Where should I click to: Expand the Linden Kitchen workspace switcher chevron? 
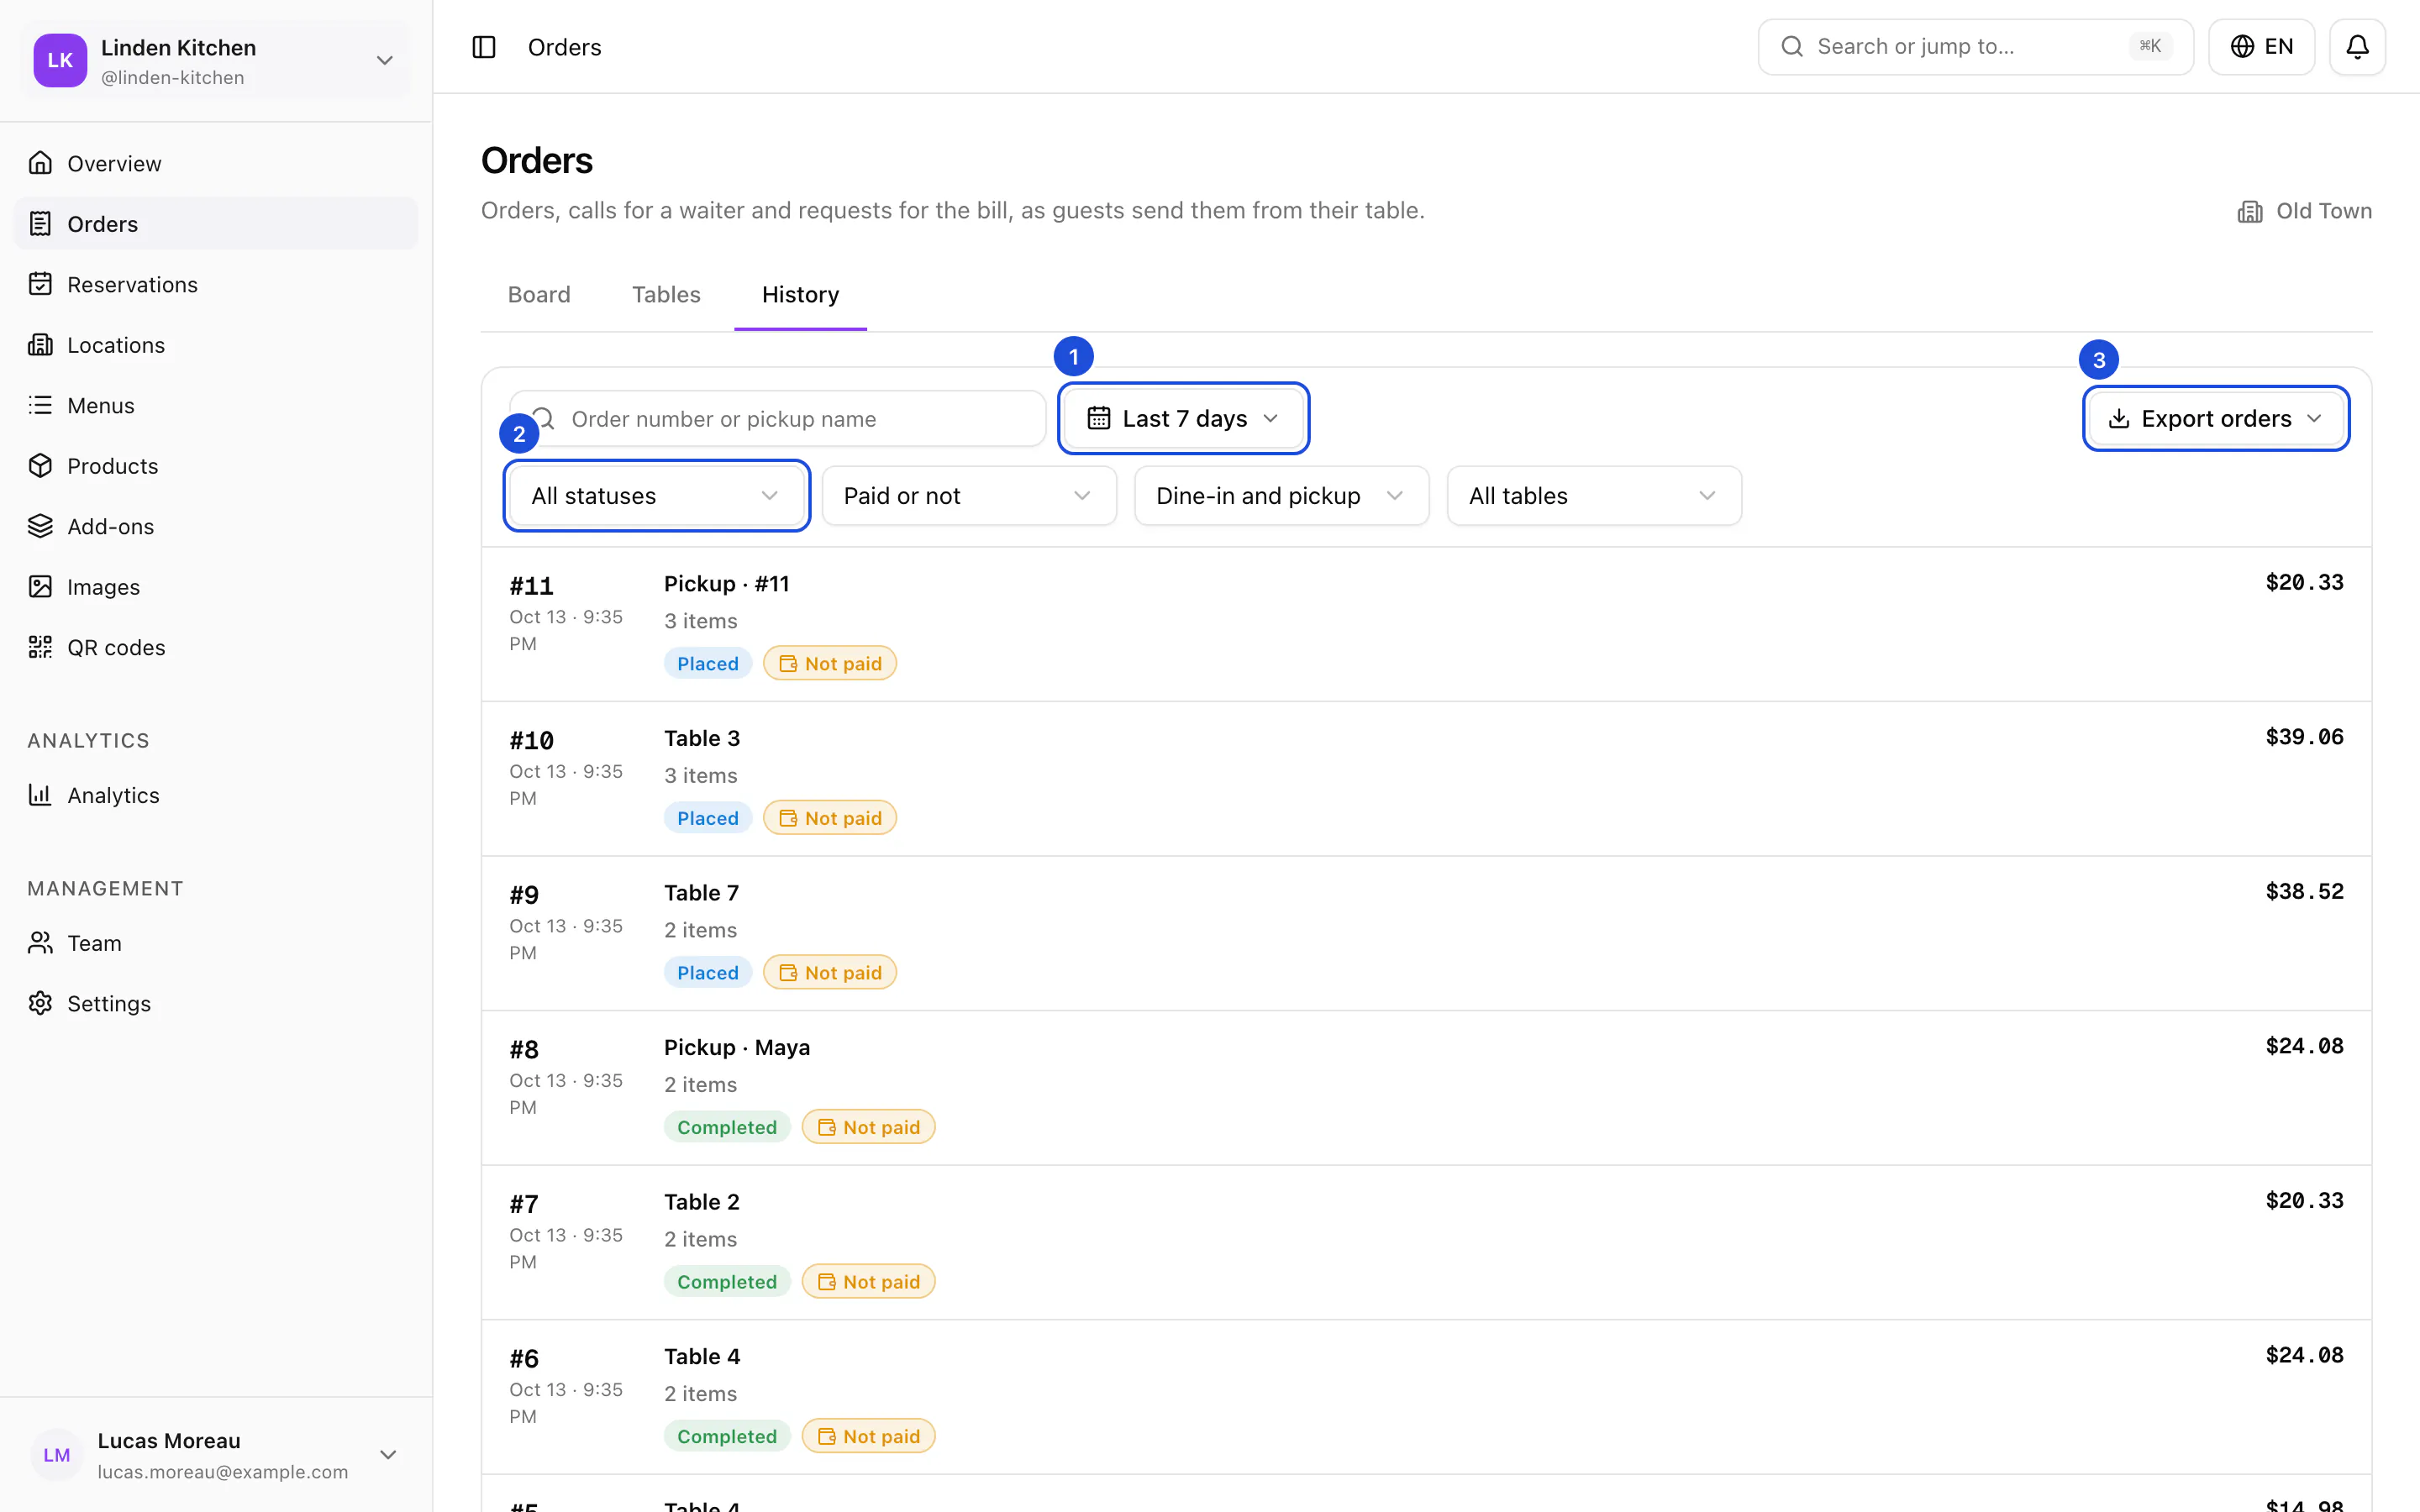[385, 60]
